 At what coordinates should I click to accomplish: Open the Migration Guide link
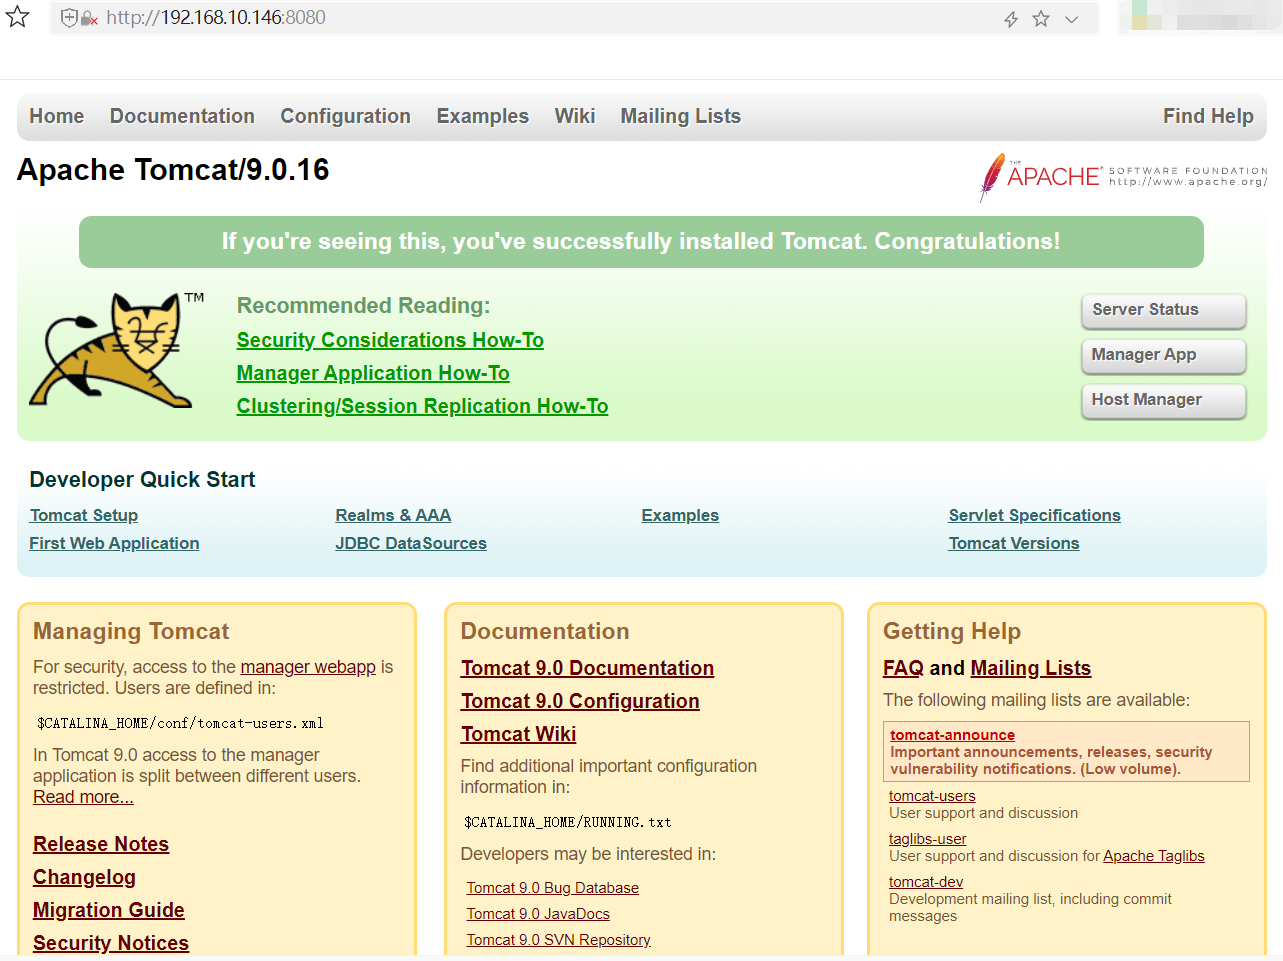click(109, 910)
